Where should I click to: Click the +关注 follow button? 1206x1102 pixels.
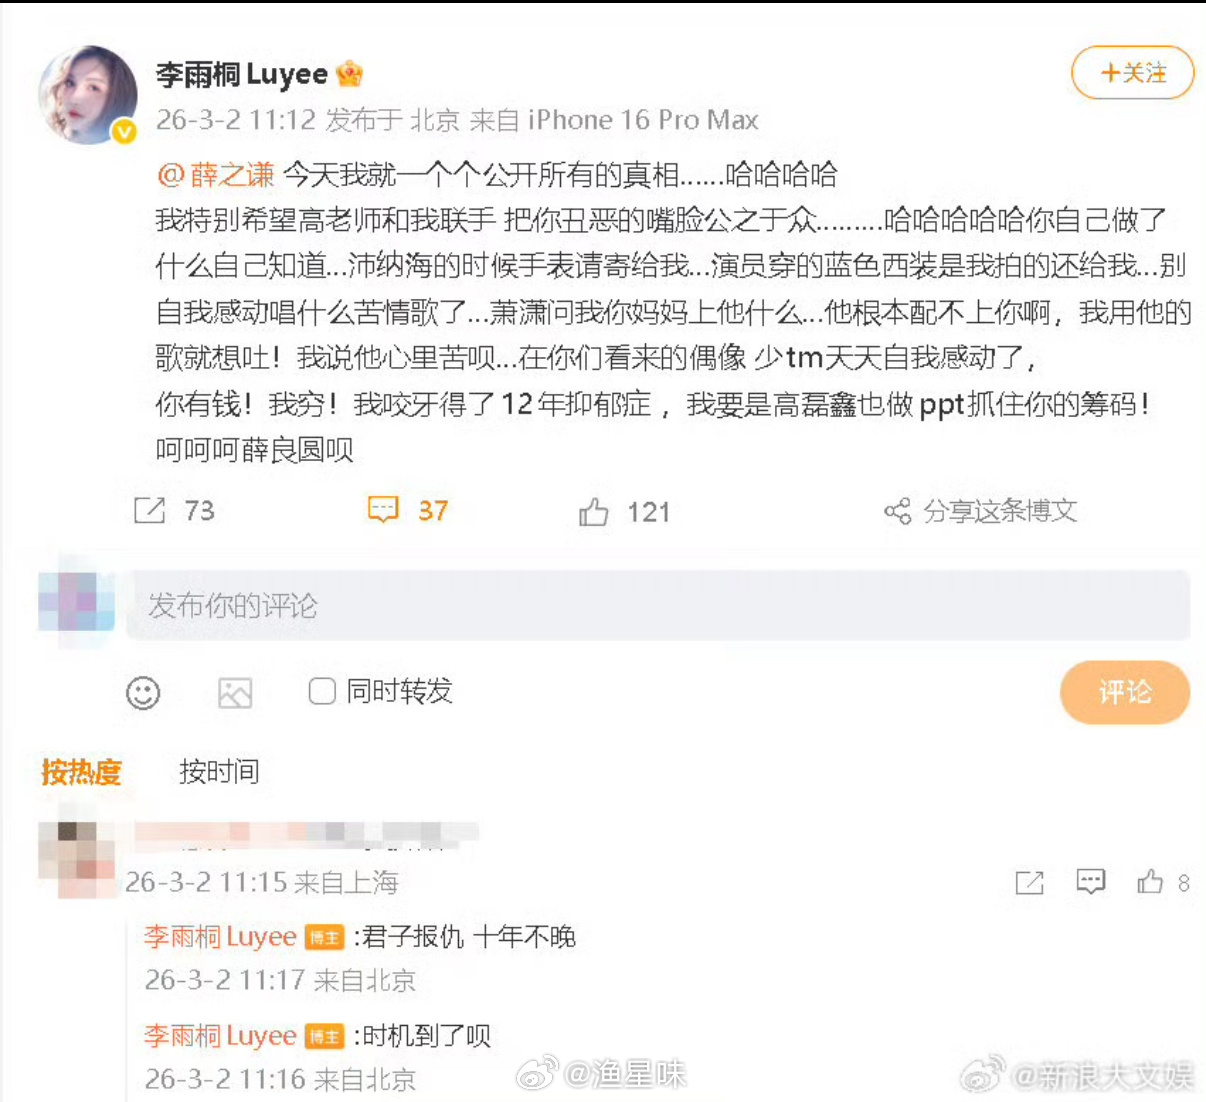1133,73
